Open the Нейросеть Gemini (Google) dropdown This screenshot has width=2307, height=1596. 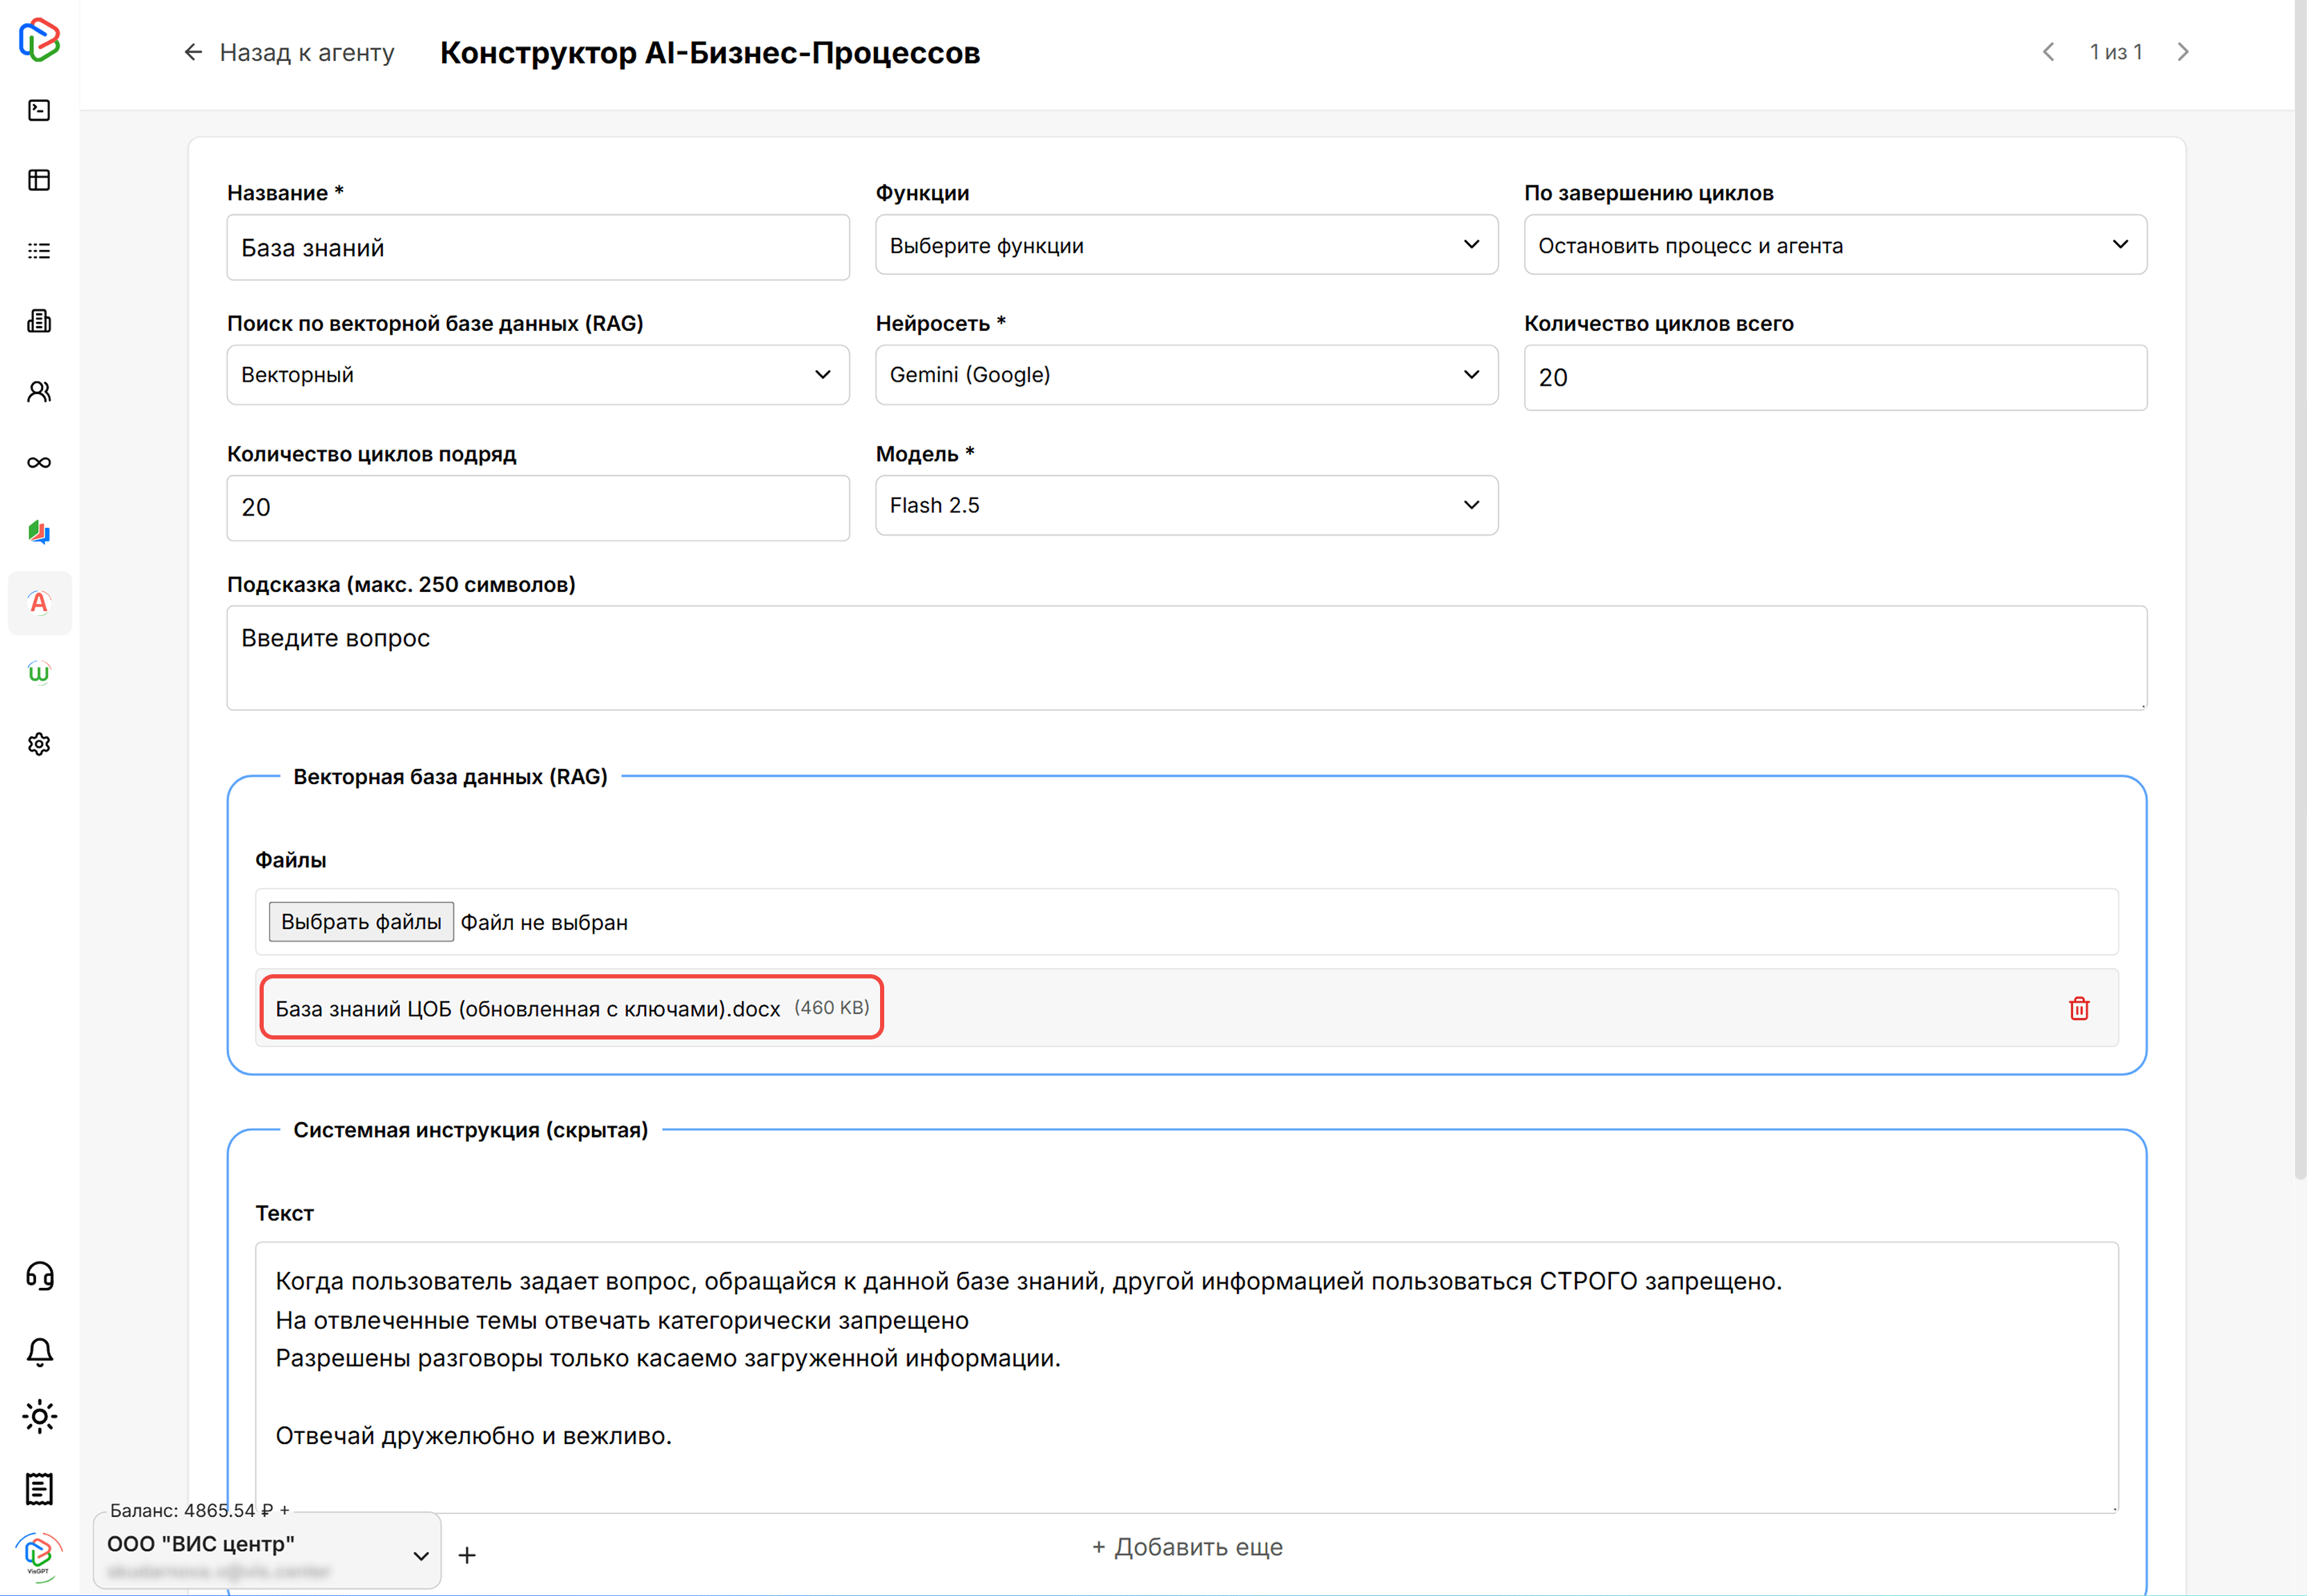1186,375
